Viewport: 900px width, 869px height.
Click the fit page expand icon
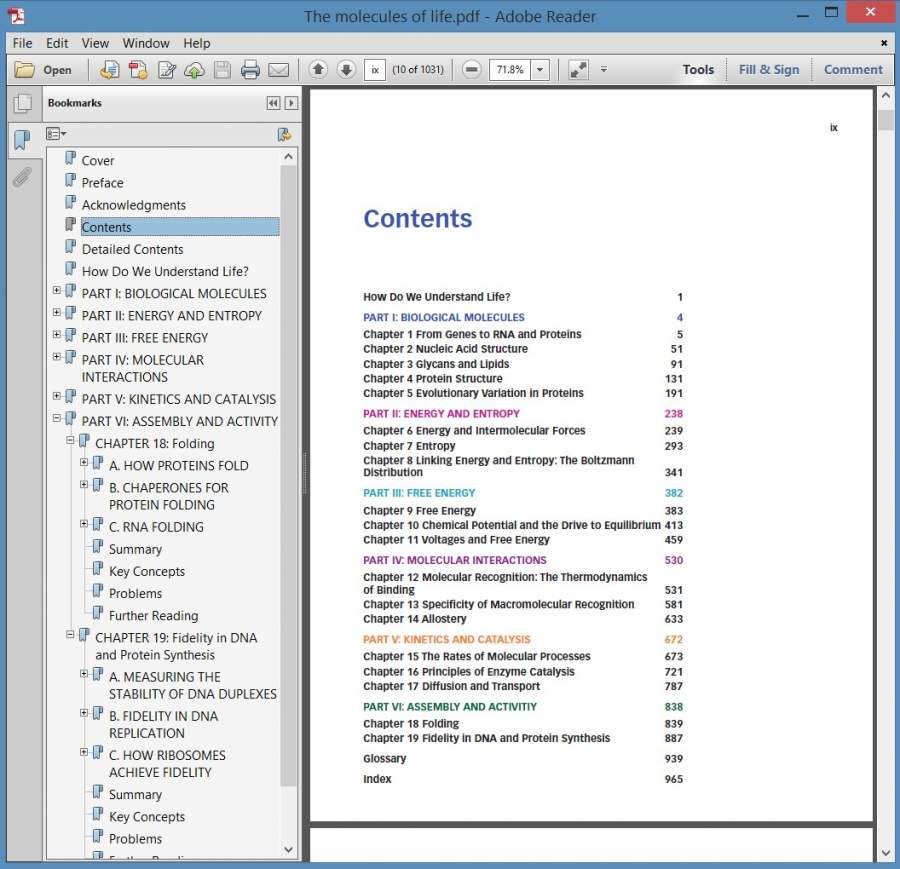(578, 70)
